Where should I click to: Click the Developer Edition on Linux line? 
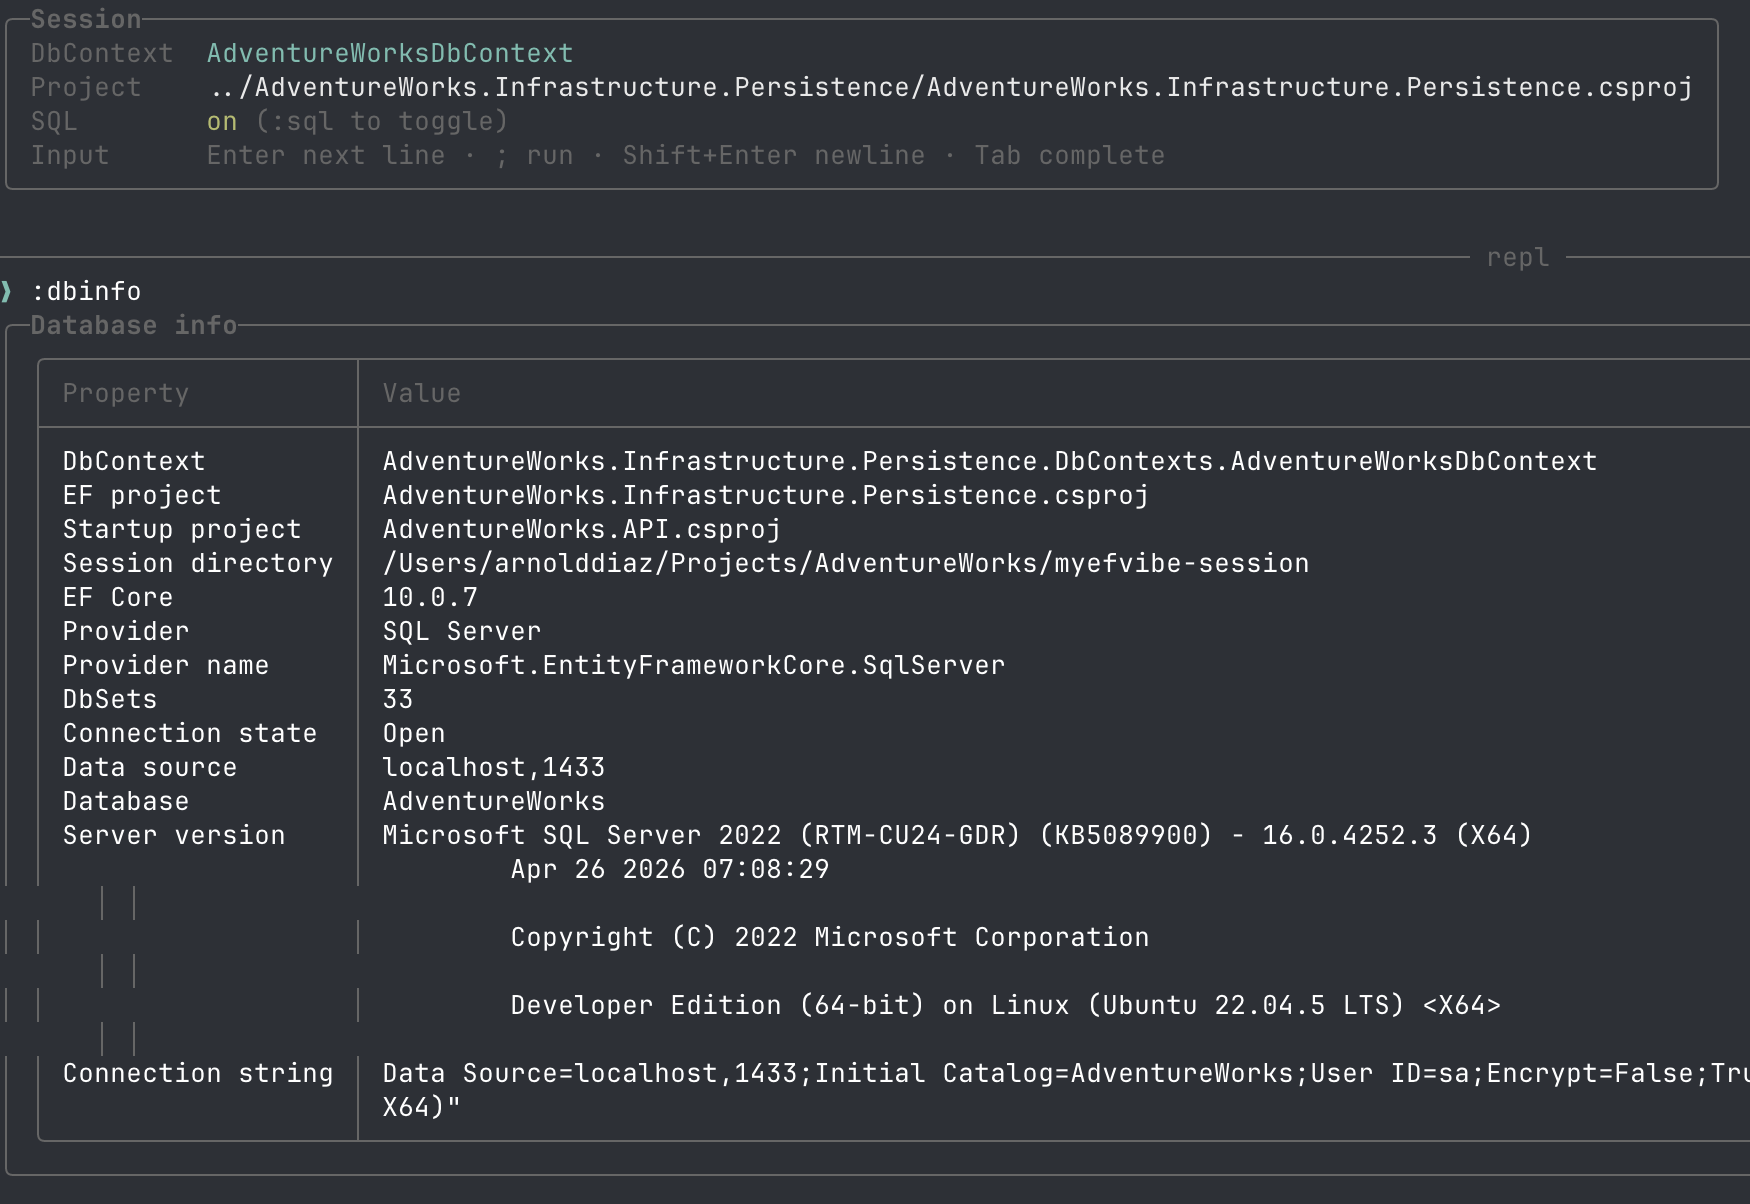1006,1005
